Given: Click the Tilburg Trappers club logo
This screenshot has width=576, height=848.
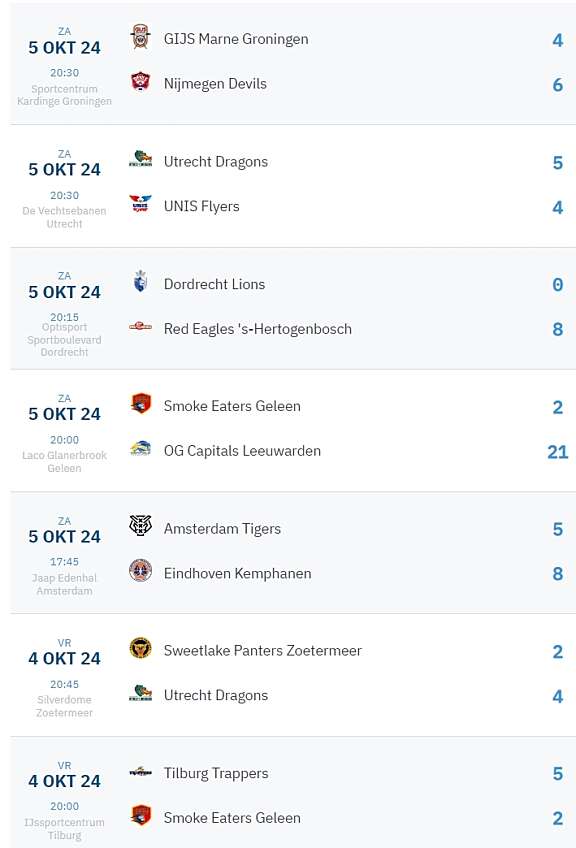Looking at the screenshot, I should (141, 773).
